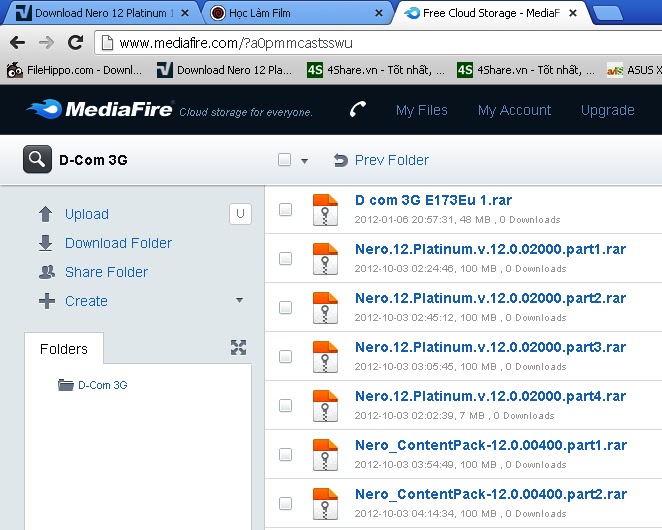Click the Prev Folder return arrow icon
The width and height of the screenshot is (662, 530).
(x=341, y=160)
